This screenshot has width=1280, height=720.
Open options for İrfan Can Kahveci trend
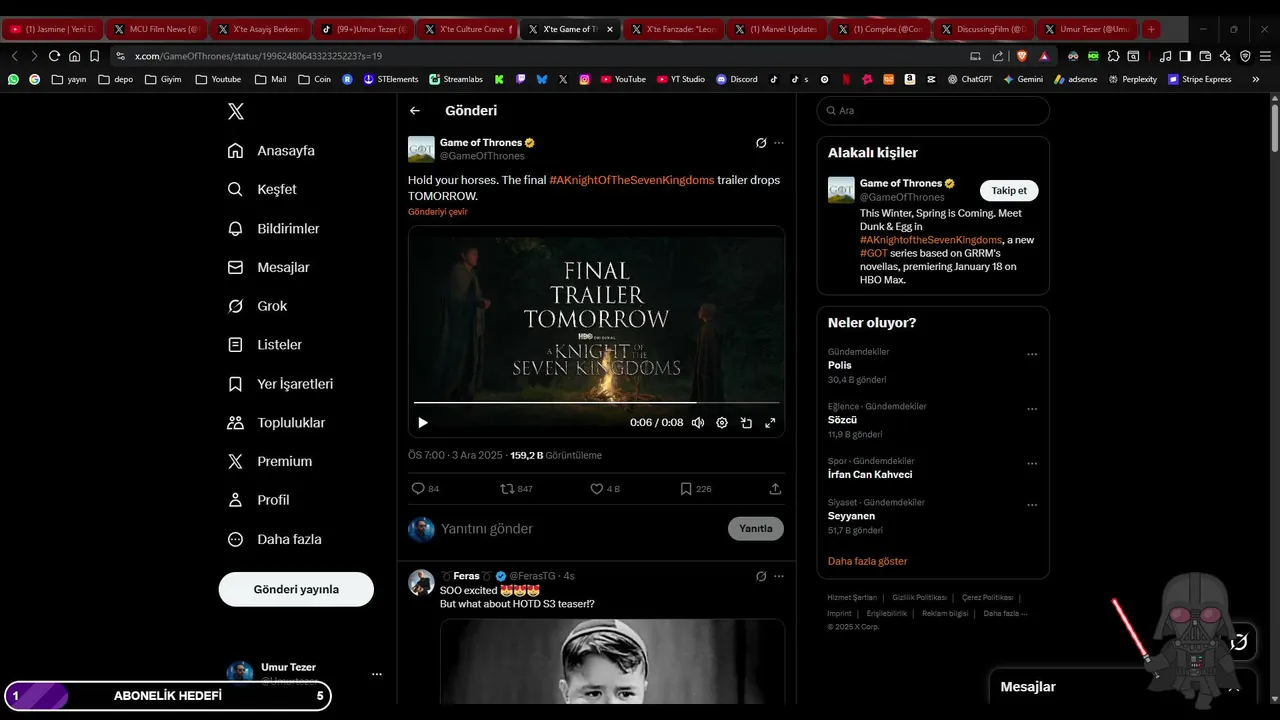point(1032,464)
